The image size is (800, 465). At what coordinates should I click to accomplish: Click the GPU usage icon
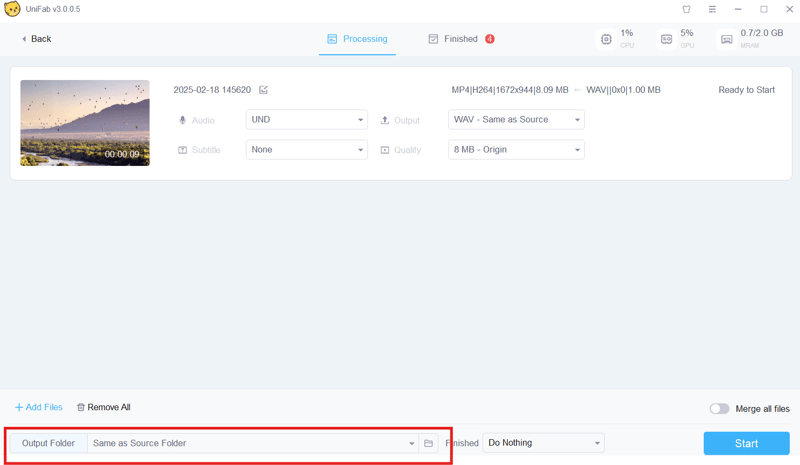tap(666, 39)
